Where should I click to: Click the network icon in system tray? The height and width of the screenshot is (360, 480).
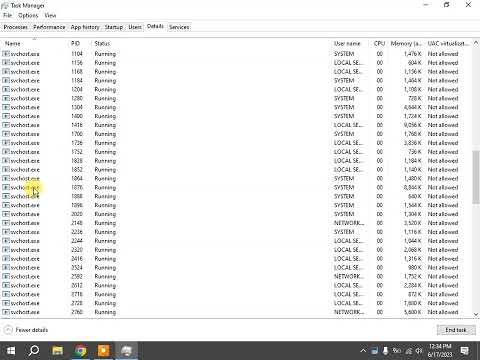408,351
